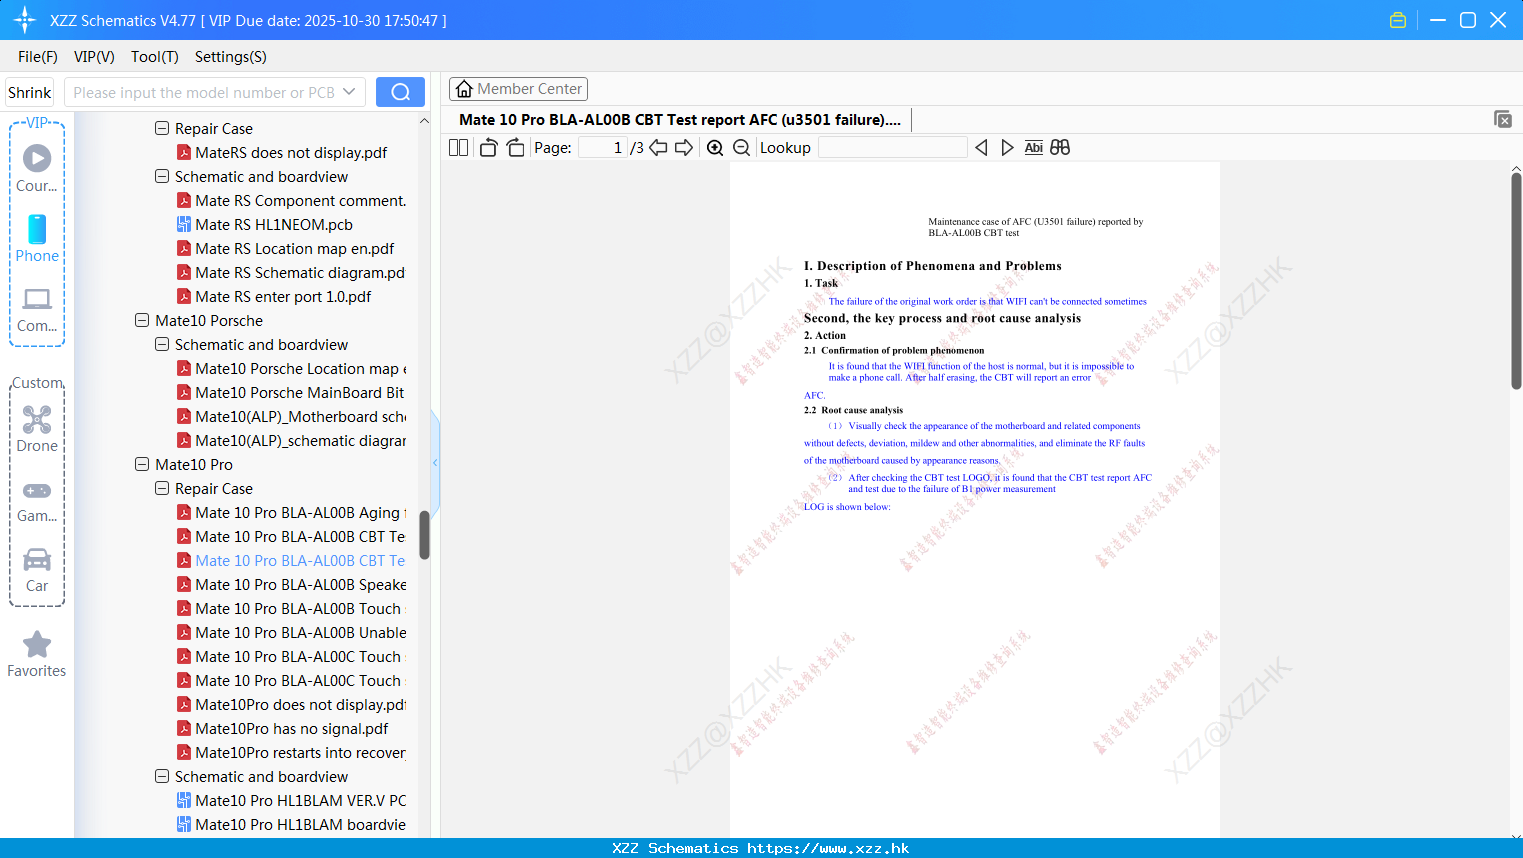Open Mate10Pro has no signal.pdf
1523x858 pixels.
(x=291, y=729)
